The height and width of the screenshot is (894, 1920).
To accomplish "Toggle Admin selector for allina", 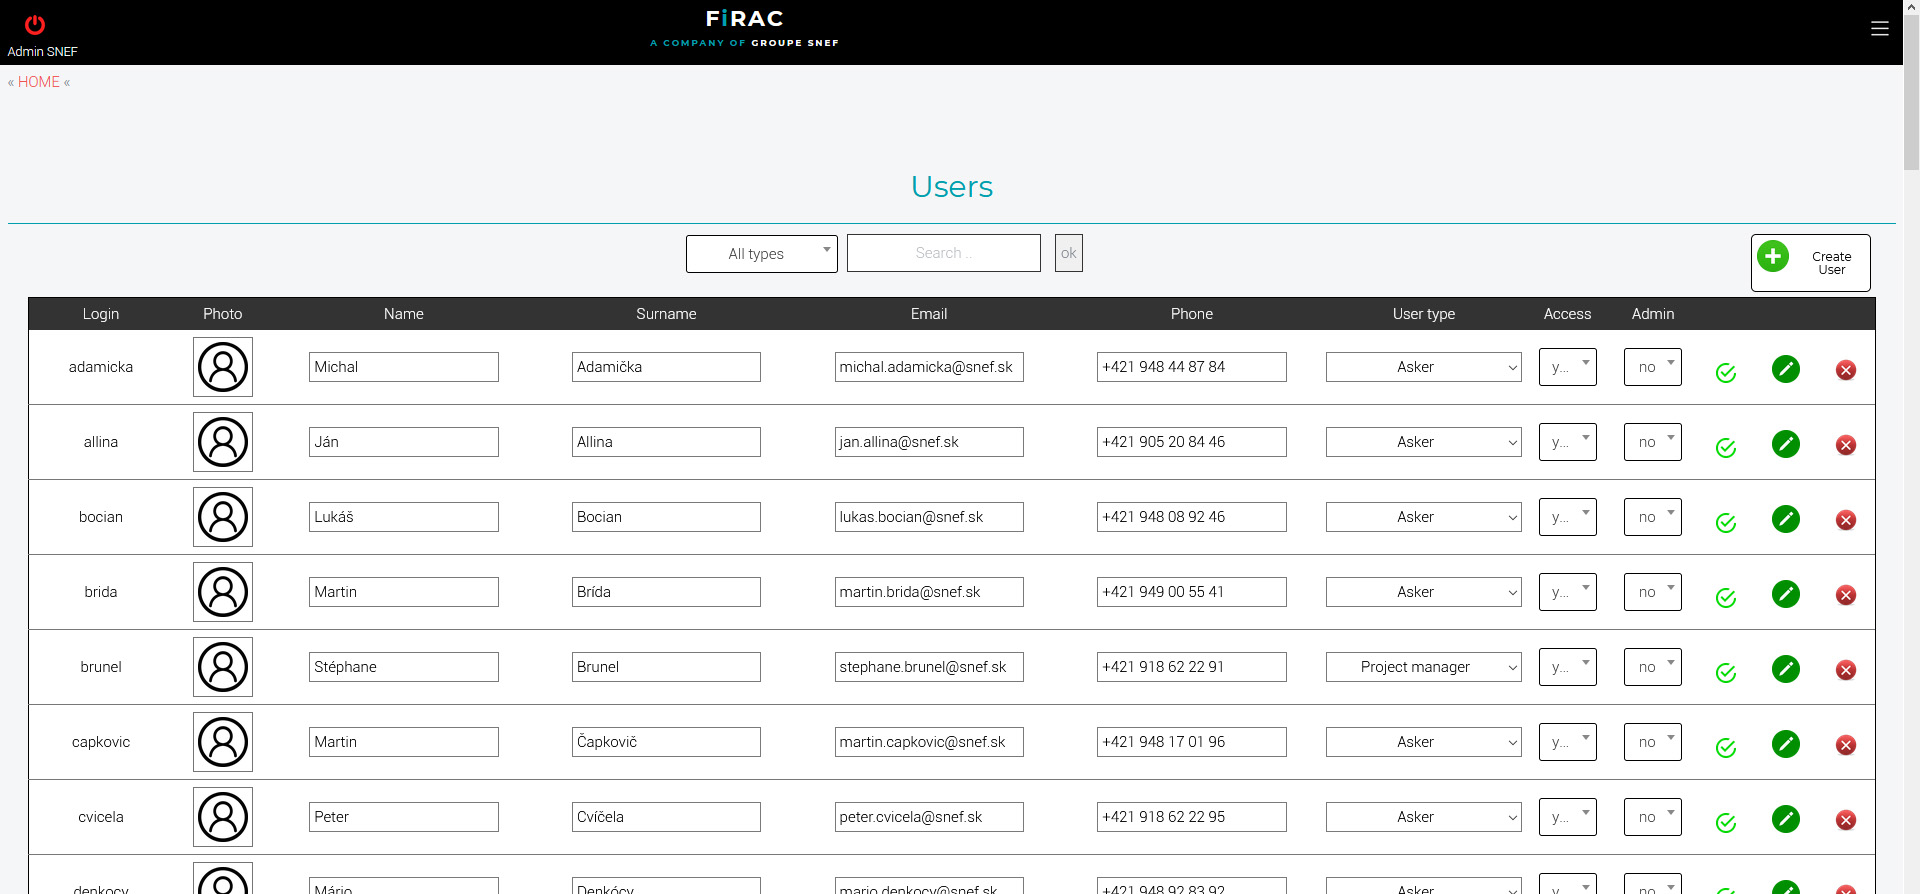I will coord(1652,442).
